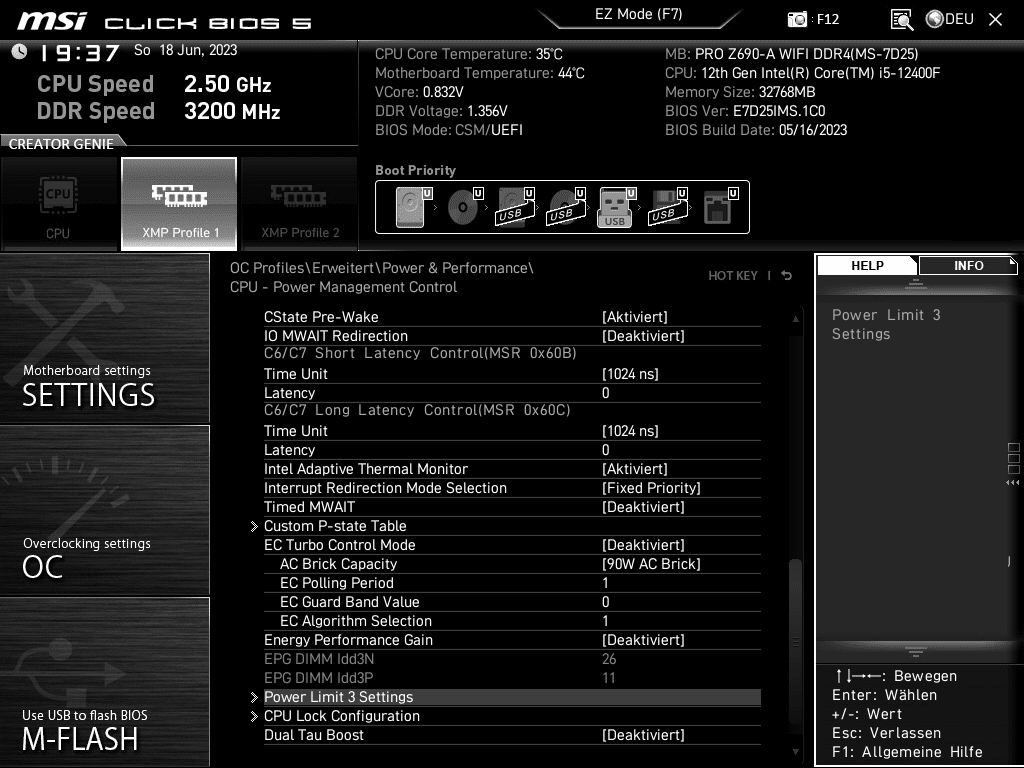
Task: Open Interrupt Redirection [Fixed Priority] dropdown
Action: point(651,488)
